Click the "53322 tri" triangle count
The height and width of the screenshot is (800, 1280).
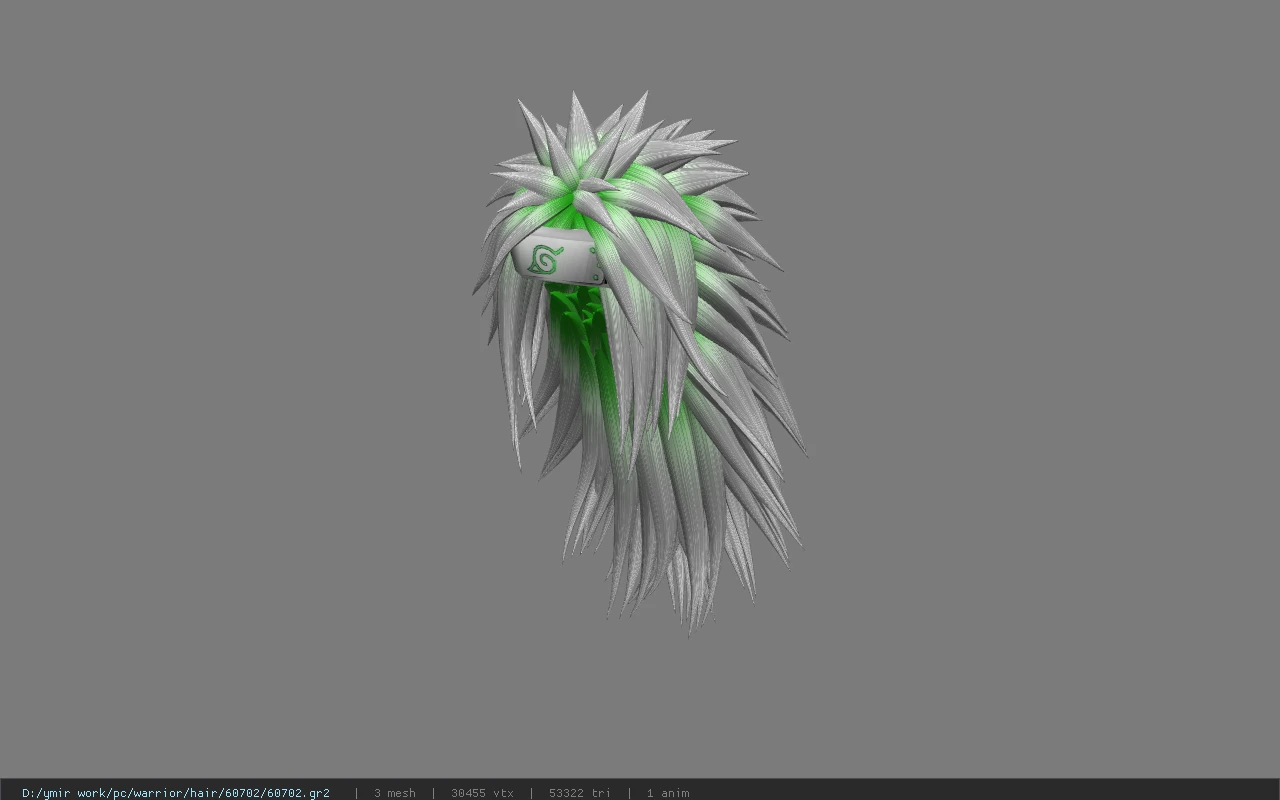[580, 793]
